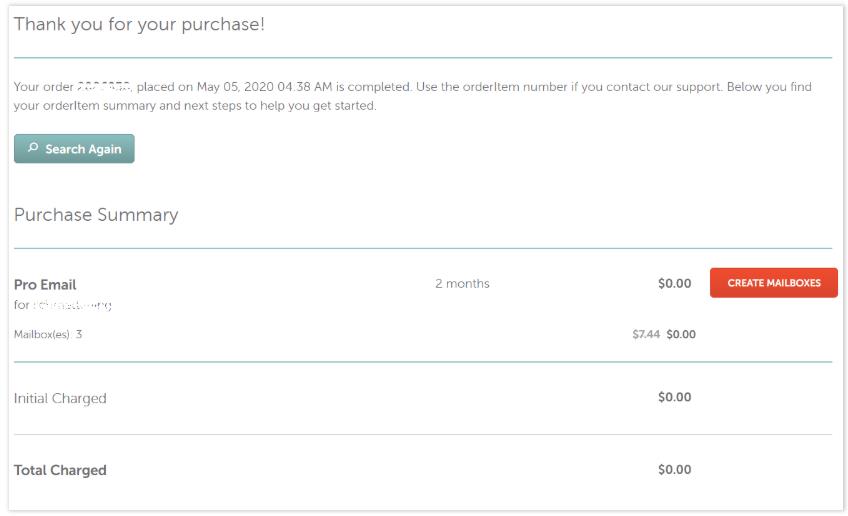Click the "2 months" subscription duration

click(462, 284)
